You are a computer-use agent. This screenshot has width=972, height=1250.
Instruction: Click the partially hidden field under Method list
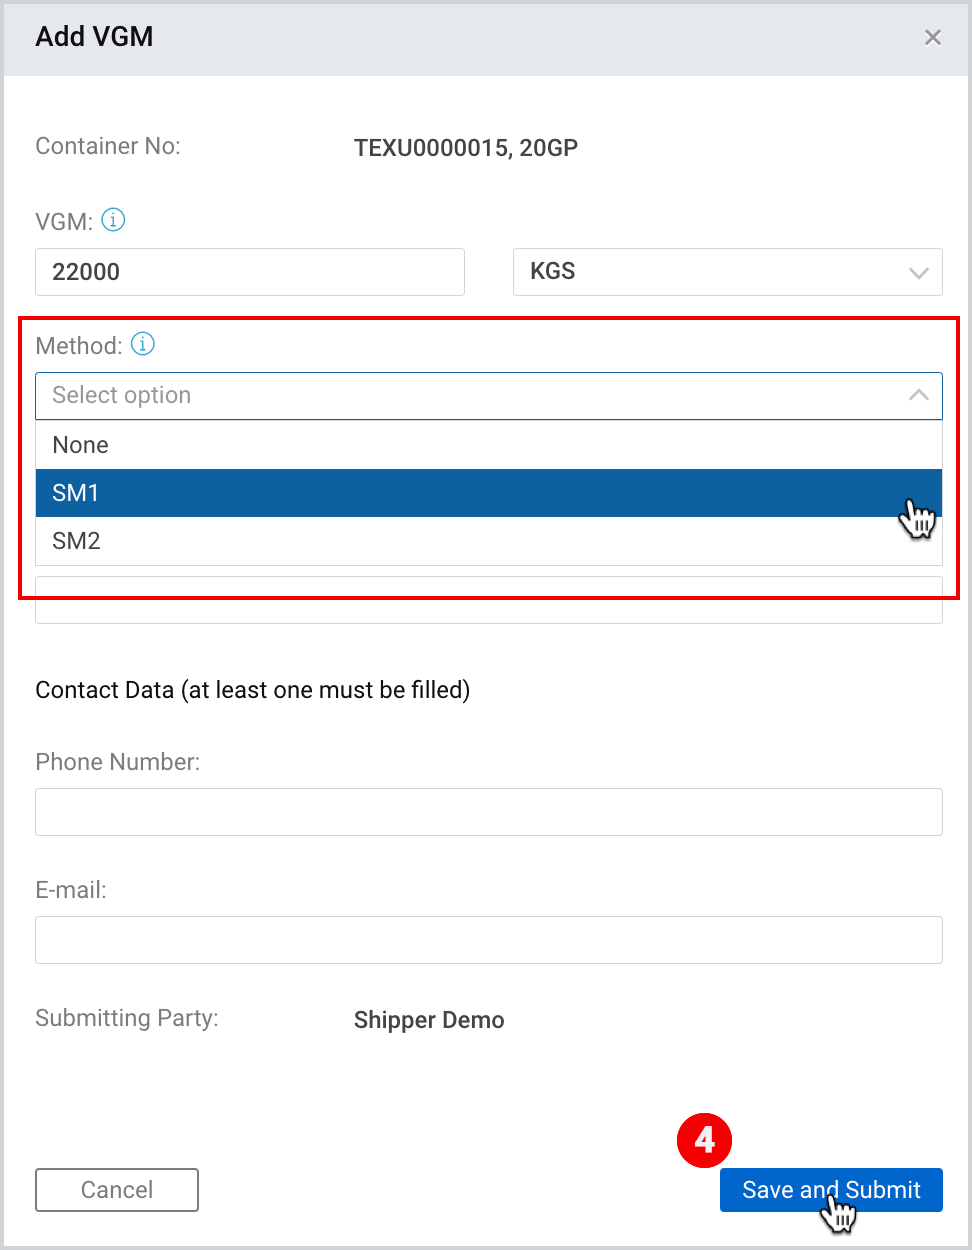[x=489, y=610]
